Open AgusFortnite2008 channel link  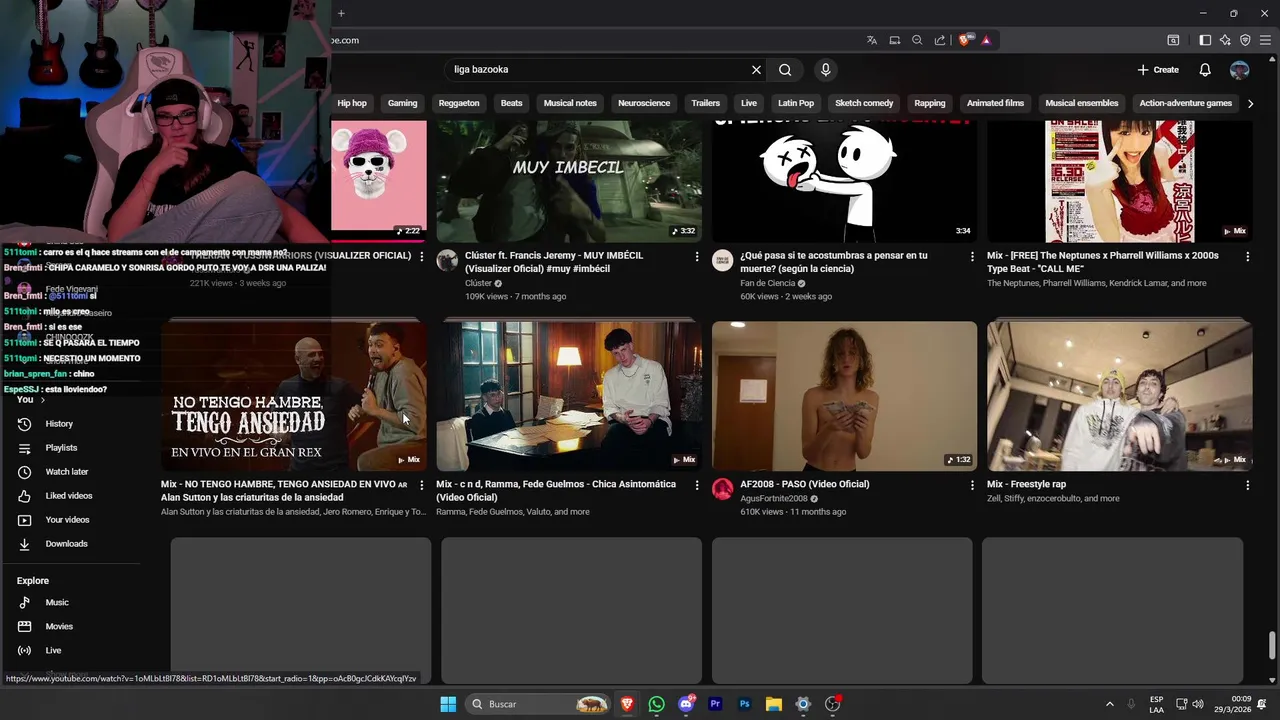774,498
